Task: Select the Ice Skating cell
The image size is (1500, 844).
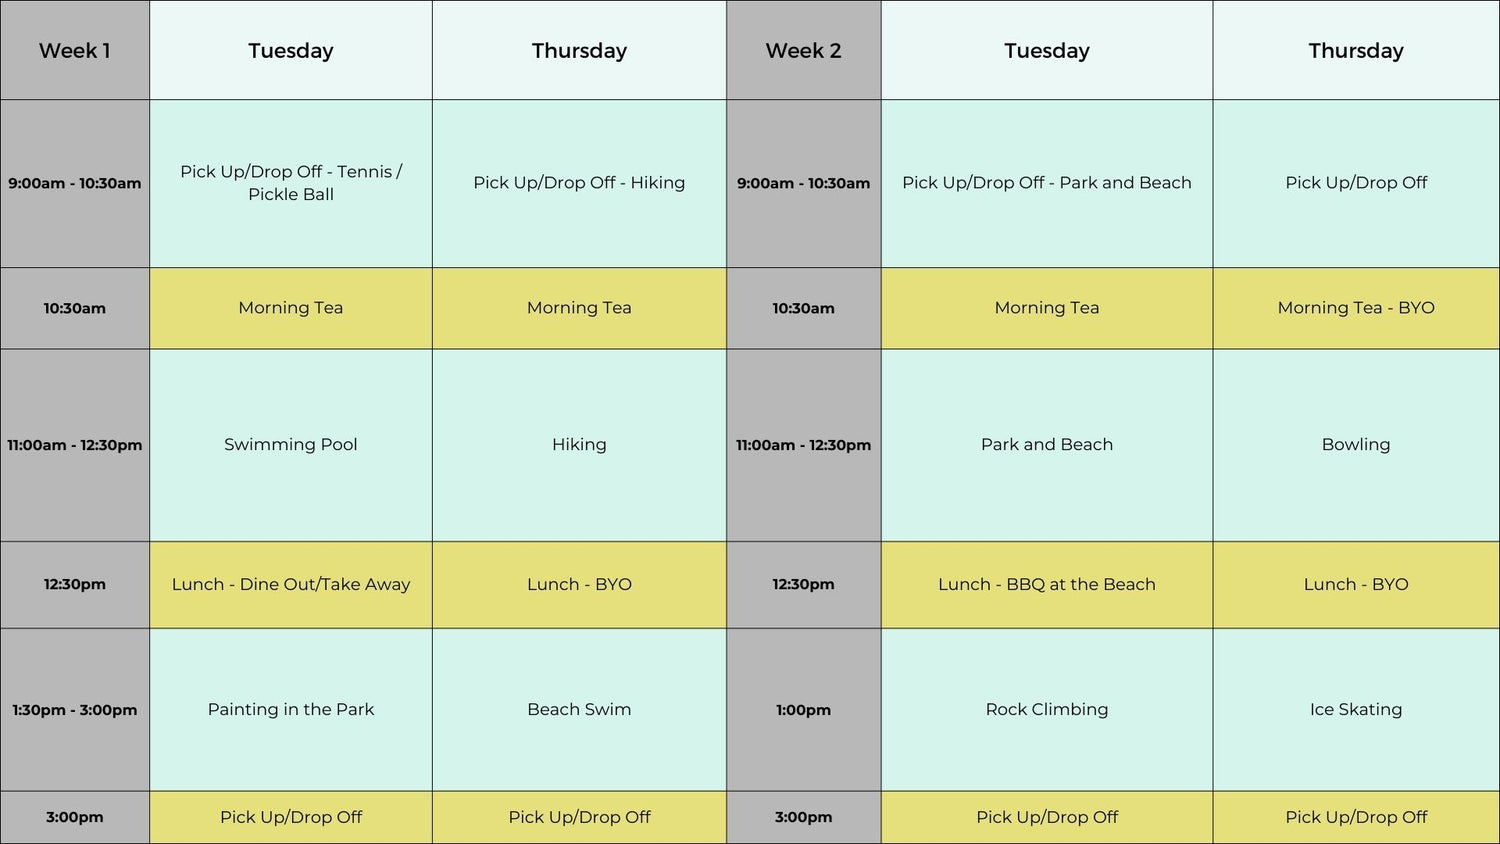Action: point(1355,710)
